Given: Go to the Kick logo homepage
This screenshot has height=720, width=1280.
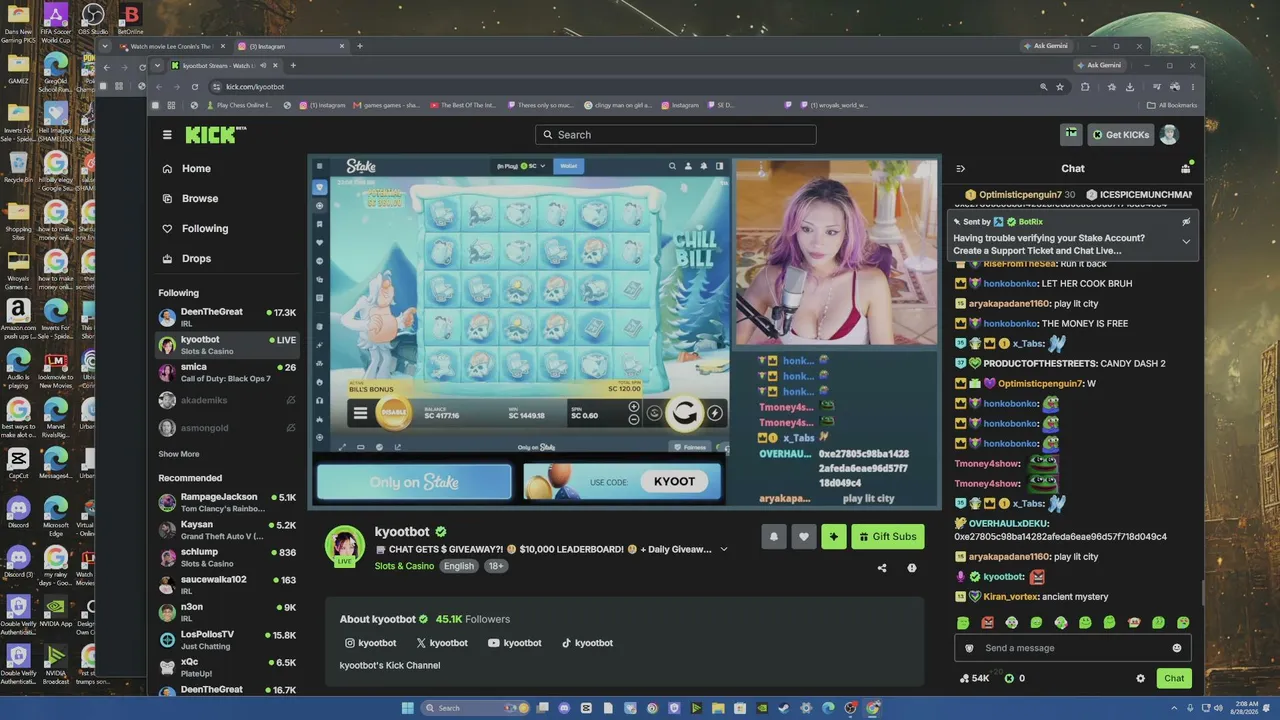Looking at the screenshot, I should (215, 135).
